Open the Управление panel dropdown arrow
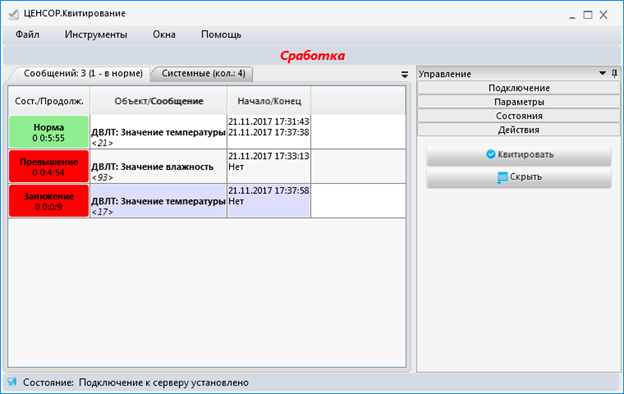This screenshot has height=394, width=624. (603, 73)
